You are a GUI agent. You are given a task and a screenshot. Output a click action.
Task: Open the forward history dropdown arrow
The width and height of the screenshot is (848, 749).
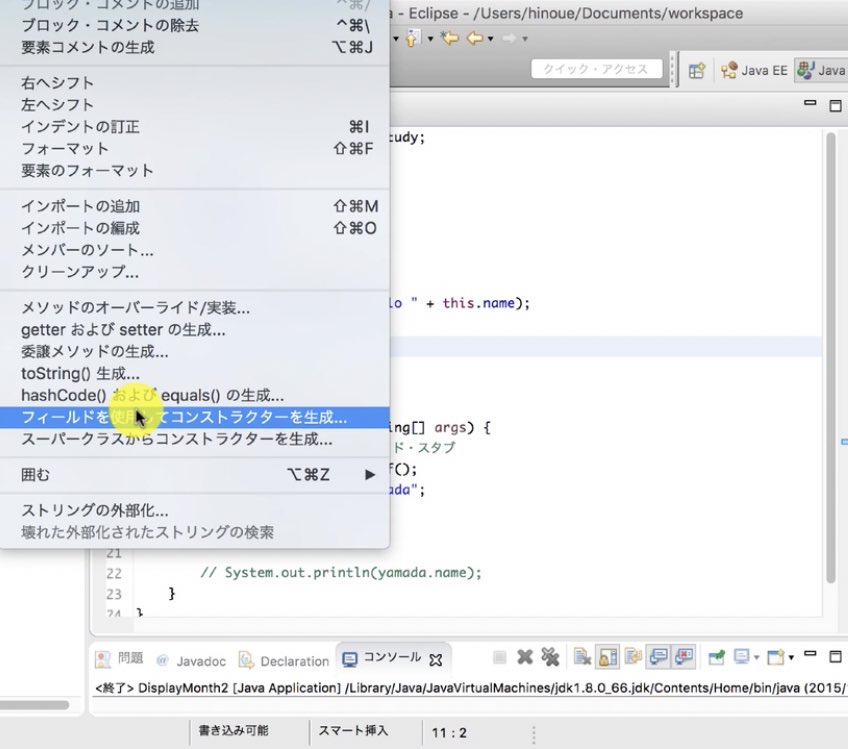[x=525, y=39]
